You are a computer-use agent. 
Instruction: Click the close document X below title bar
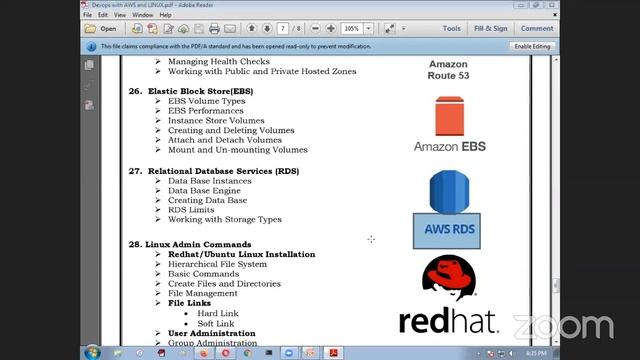[555, 15]
